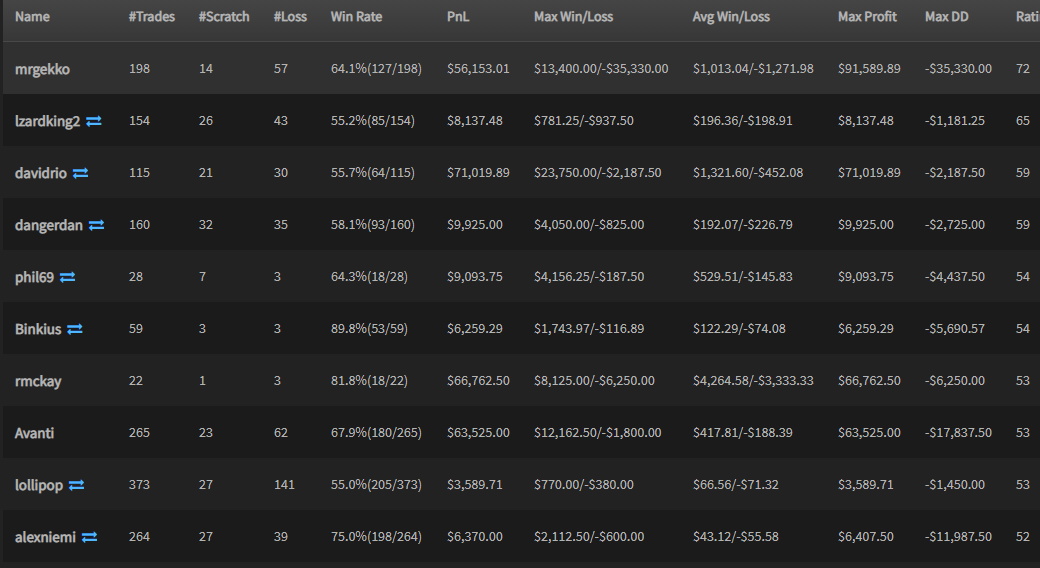
Task: Open trader profile Avanti
Action: pyautogui.click(x=34, y=433)
